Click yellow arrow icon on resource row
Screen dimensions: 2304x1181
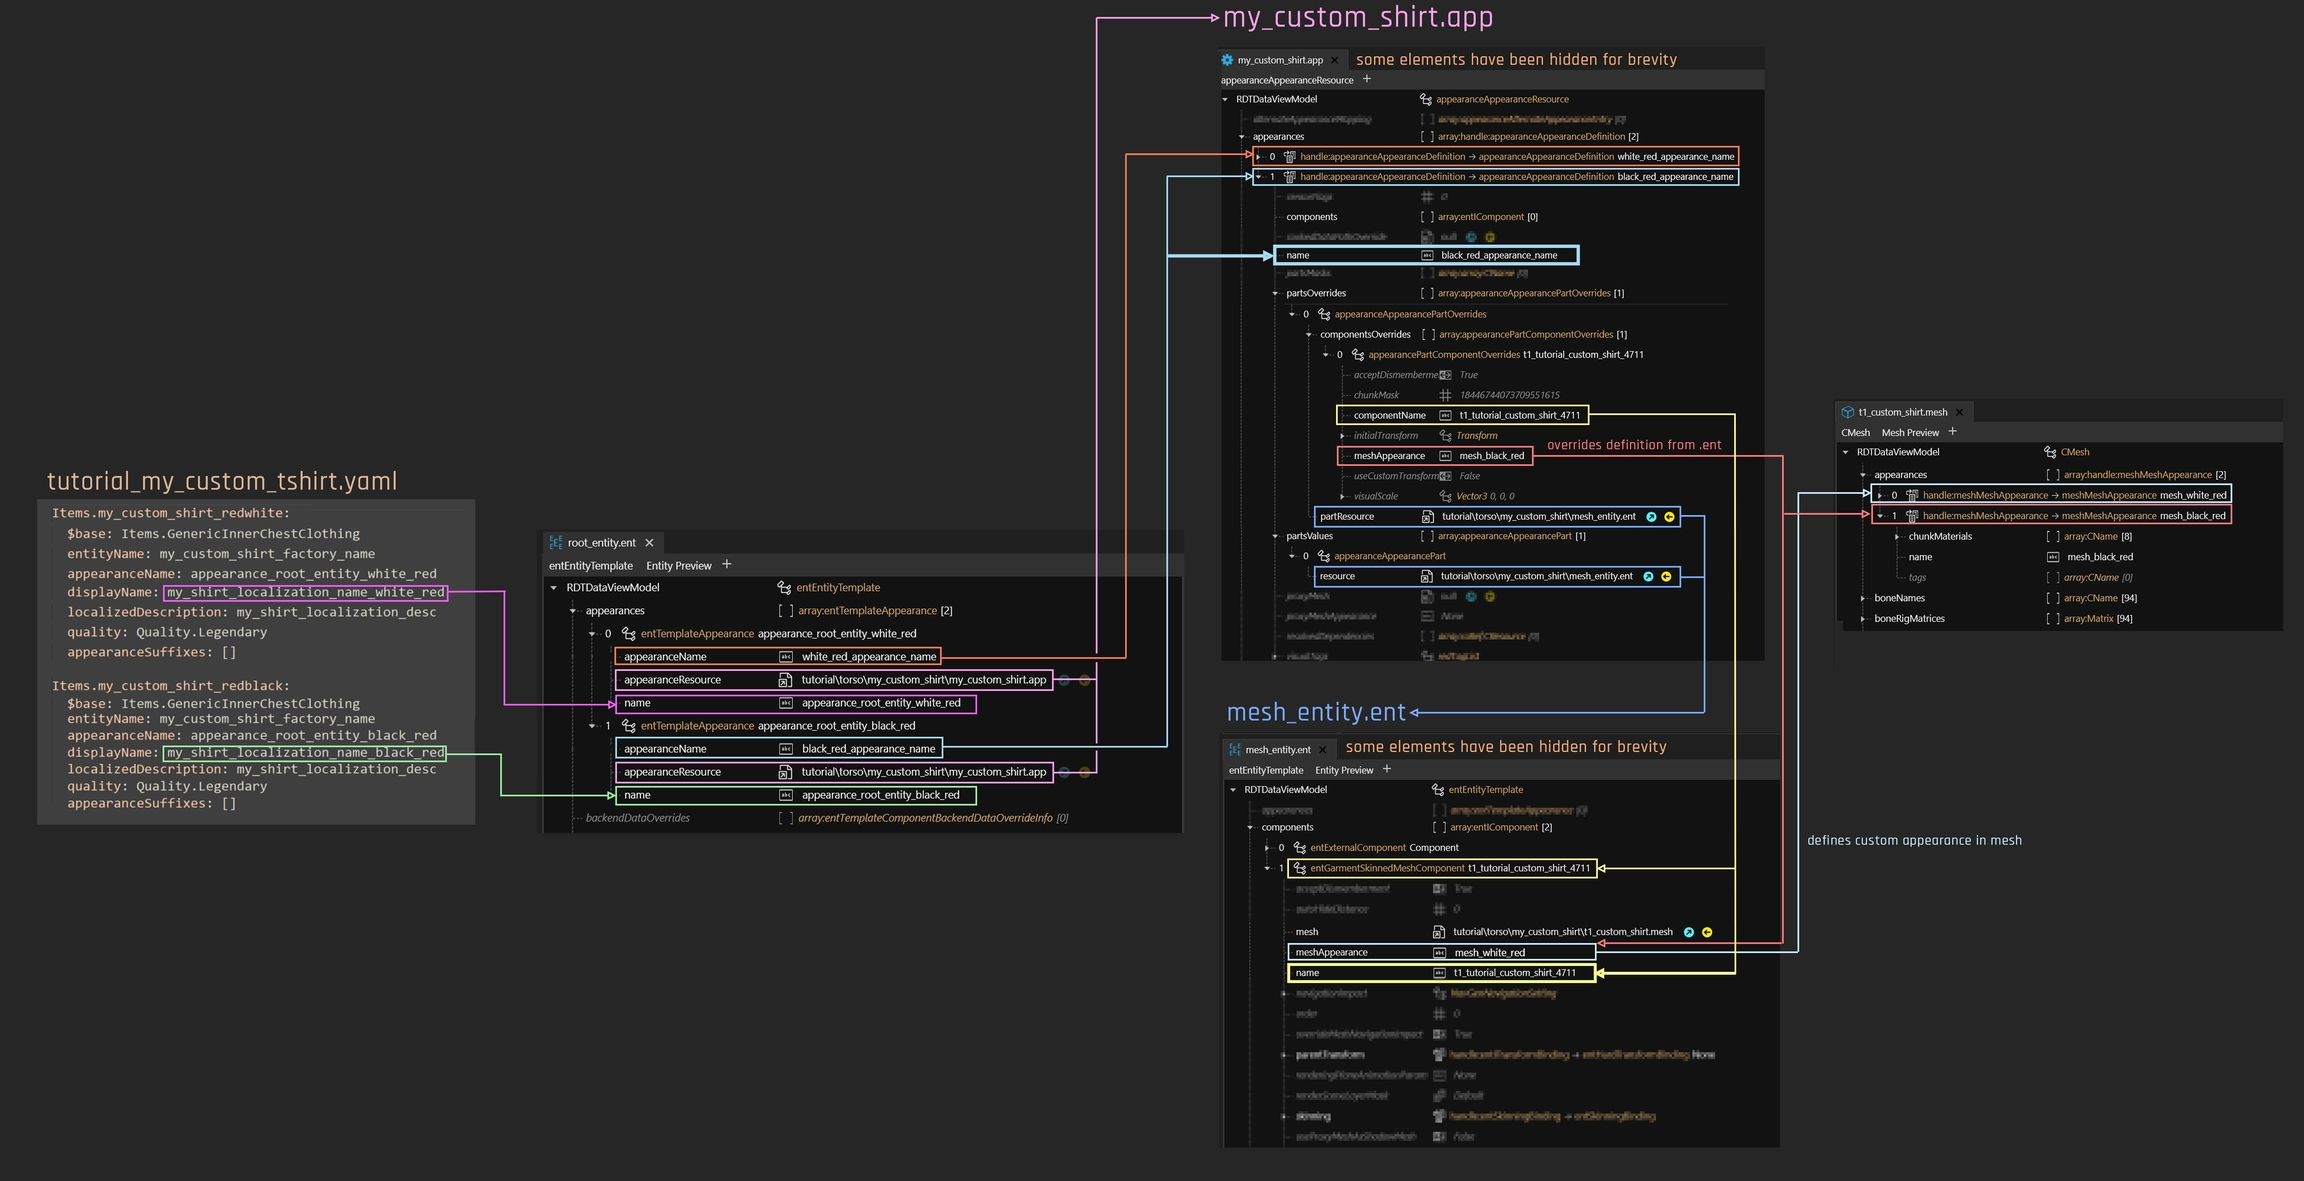point(1666,577)
